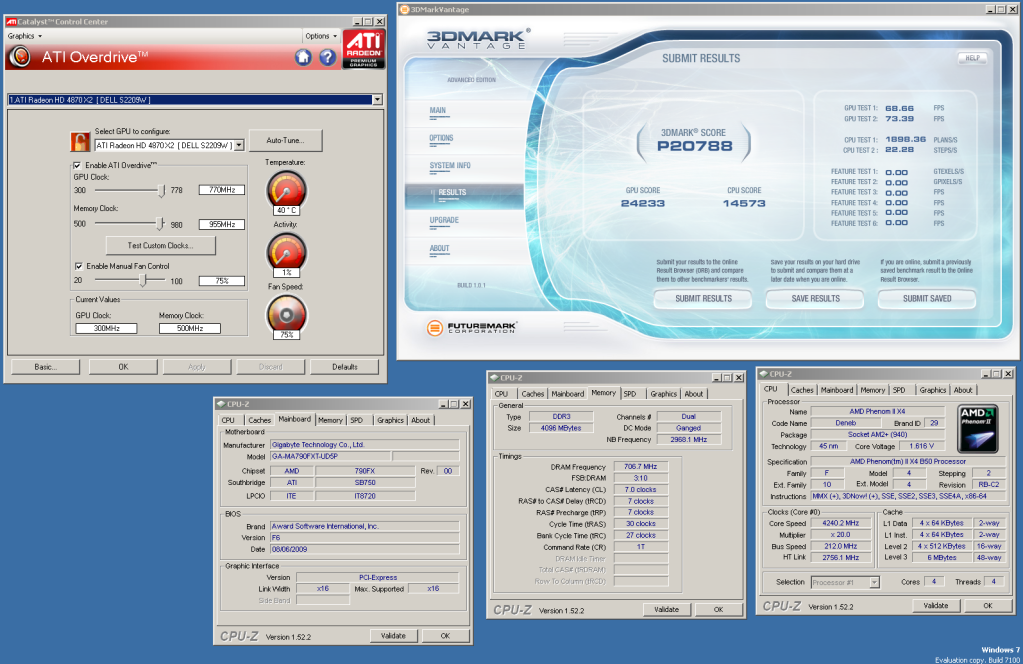The width and height of the screenshot is (1023, 664).
Task: Click the Current Values GPU Clock 300MHz field
Action: coord(106,328)
